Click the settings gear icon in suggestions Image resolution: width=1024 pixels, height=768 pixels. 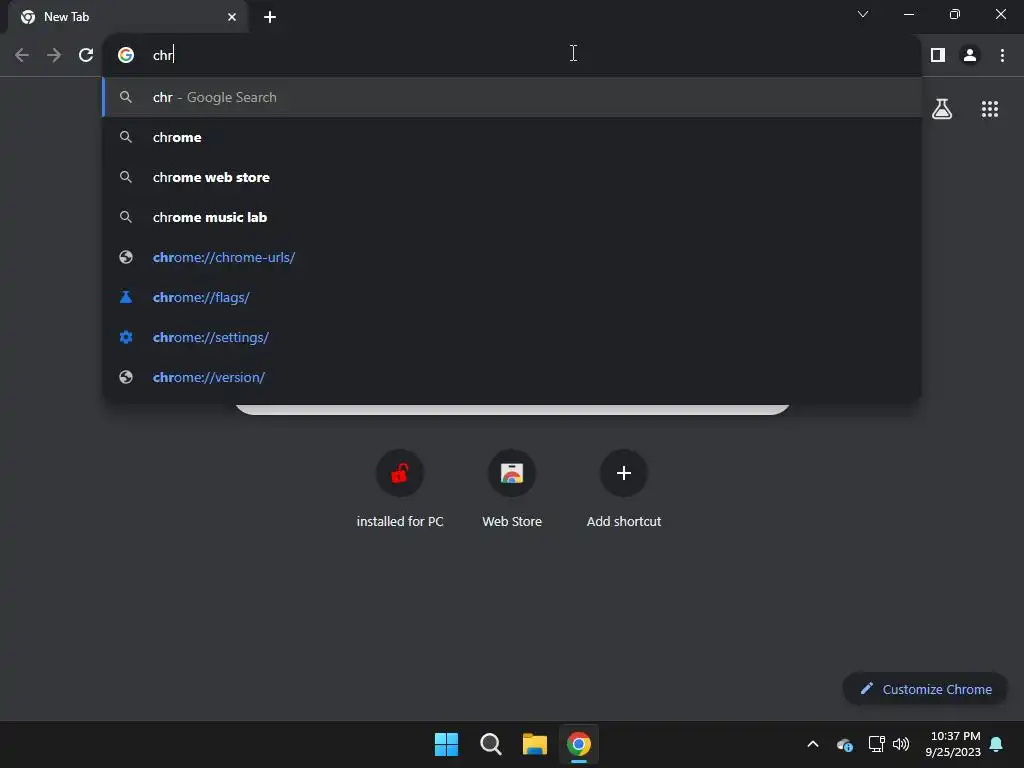tap(126, 337)
